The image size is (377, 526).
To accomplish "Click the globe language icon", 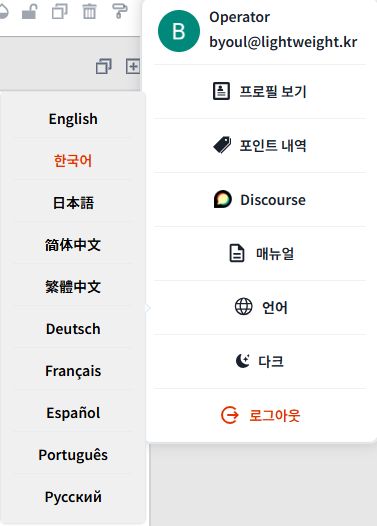I will tap(244, 306).
